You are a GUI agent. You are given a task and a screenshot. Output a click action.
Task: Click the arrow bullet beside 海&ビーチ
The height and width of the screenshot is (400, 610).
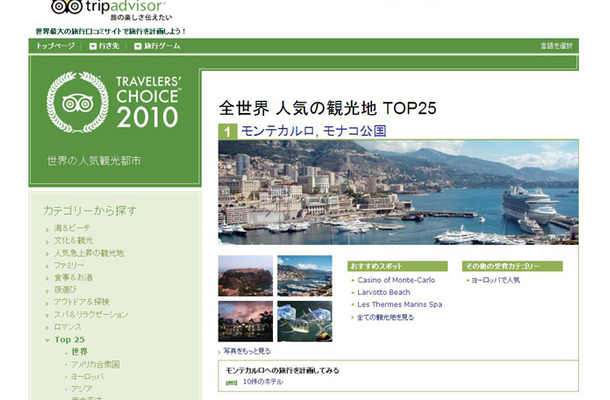click(x=47, y=230)
